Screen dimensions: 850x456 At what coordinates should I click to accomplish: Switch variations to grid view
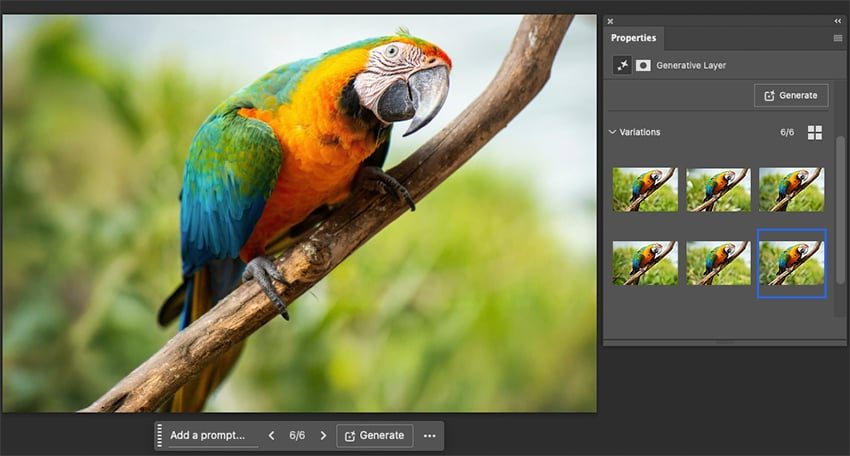[x=815, y=133]
